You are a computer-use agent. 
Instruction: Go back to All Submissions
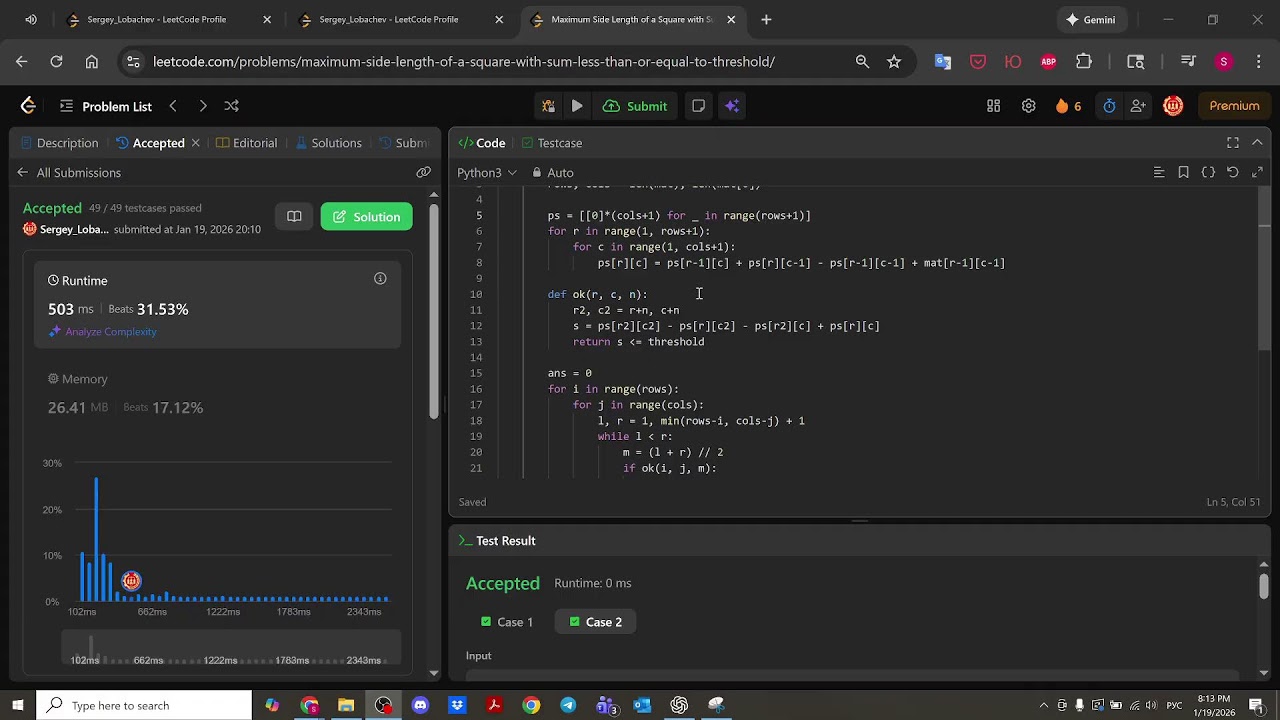point(69,173)
